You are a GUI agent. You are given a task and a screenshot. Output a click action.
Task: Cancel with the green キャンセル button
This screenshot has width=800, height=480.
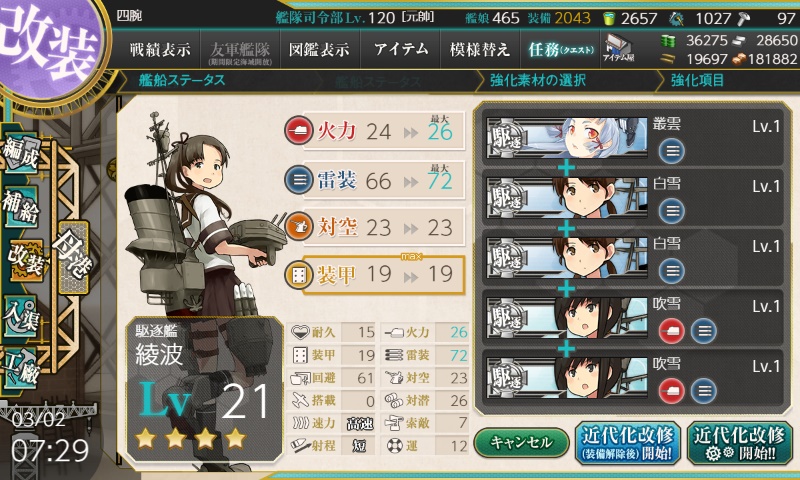click(x=521, y=442)
